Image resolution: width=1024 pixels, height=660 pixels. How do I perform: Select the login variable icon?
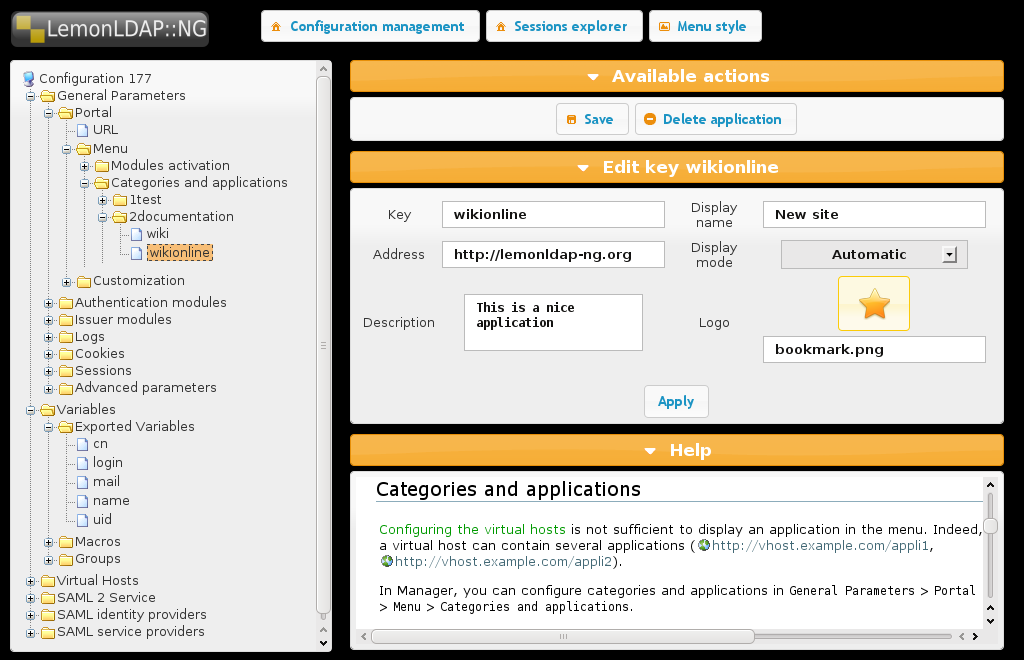[83, 463]
